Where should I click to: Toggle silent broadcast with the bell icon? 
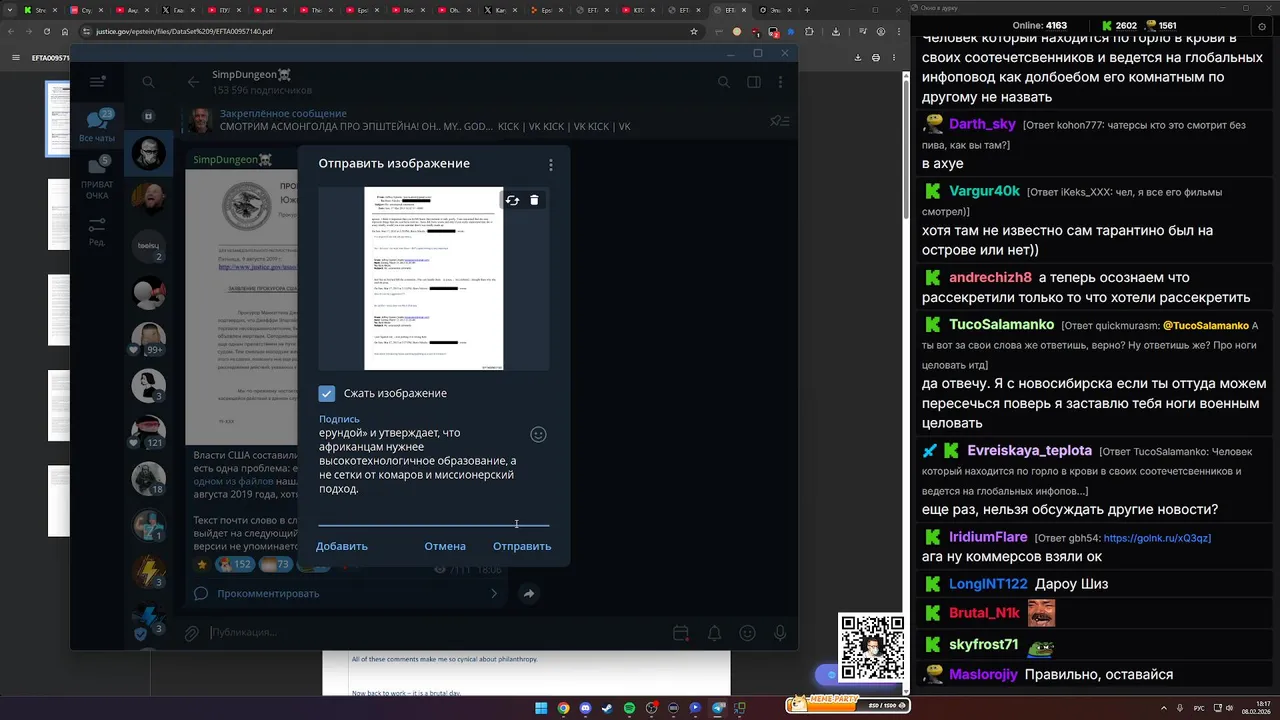coord(715,633)
